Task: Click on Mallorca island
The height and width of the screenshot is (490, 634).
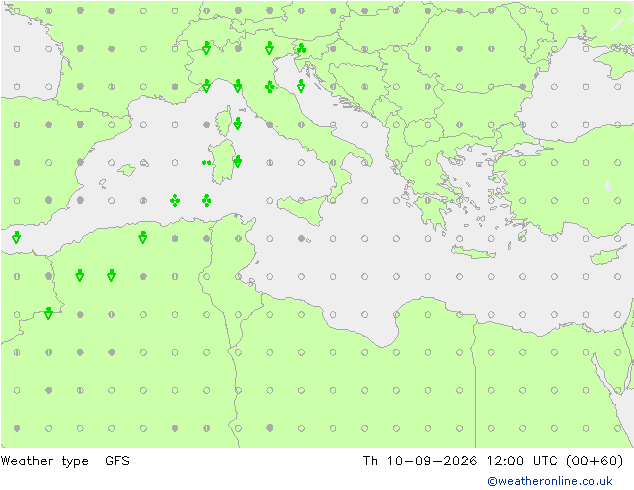Action: coord(127,170)
